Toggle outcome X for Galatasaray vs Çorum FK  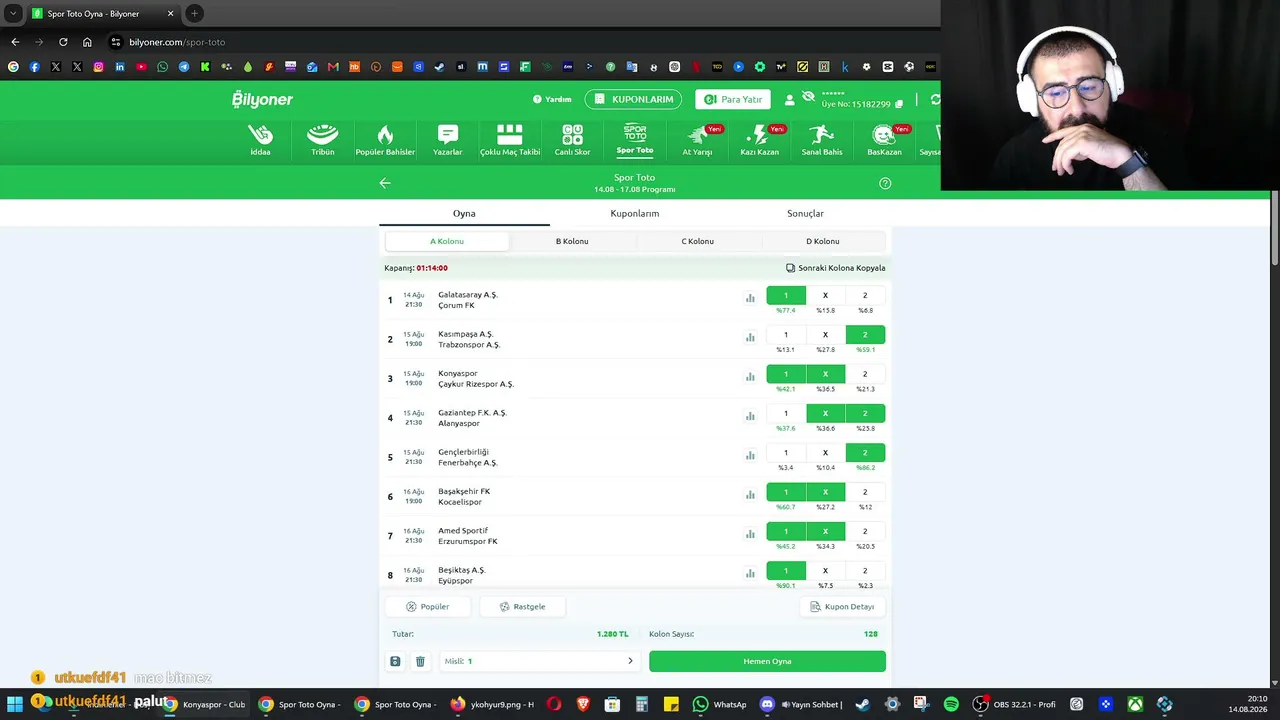point(825,295)
